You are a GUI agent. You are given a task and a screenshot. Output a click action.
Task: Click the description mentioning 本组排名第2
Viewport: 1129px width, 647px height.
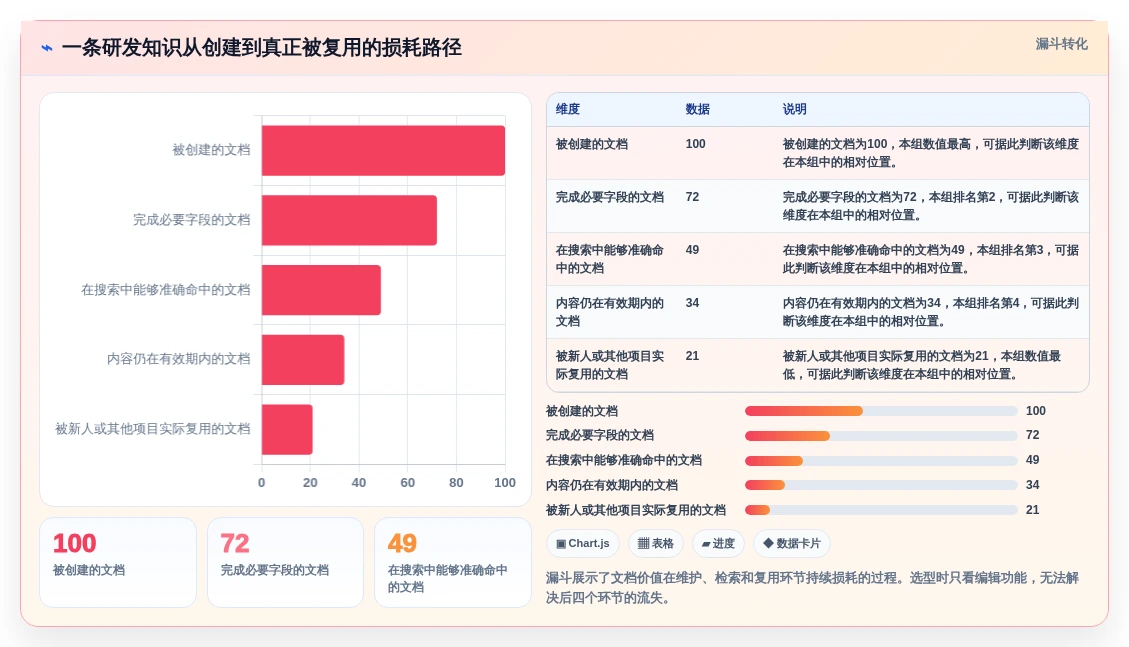click(930, 206)
